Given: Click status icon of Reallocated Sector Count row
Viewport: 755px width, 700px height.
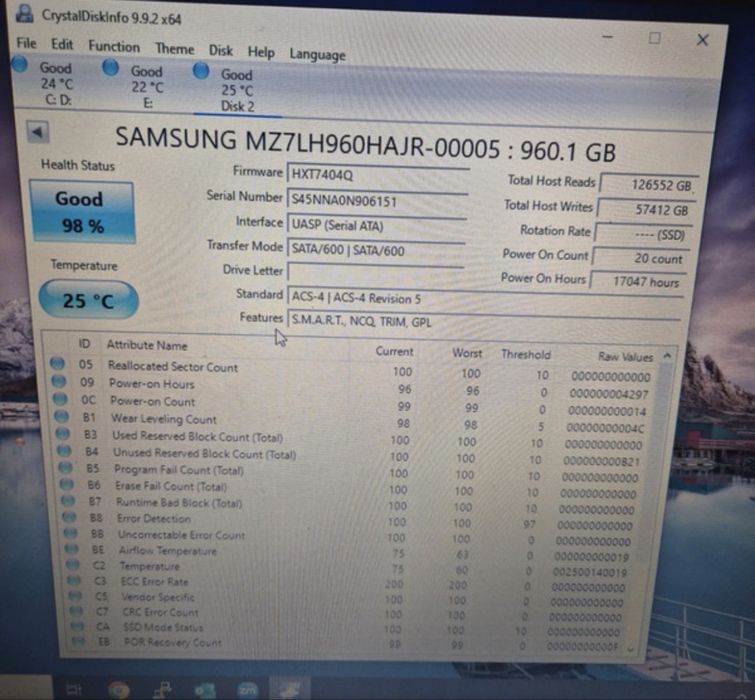Looking at the screenshot, I should click(57, 363).
